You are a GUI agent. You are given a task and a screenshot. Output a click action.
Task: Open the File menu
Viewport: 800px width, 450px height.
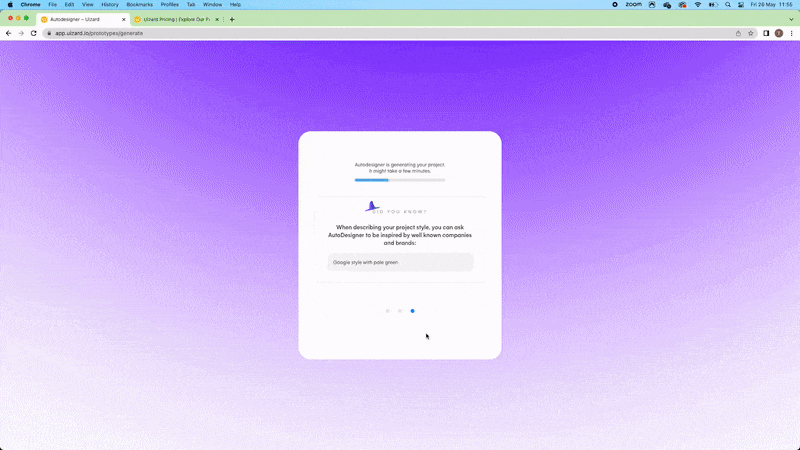tap(53, 5)
